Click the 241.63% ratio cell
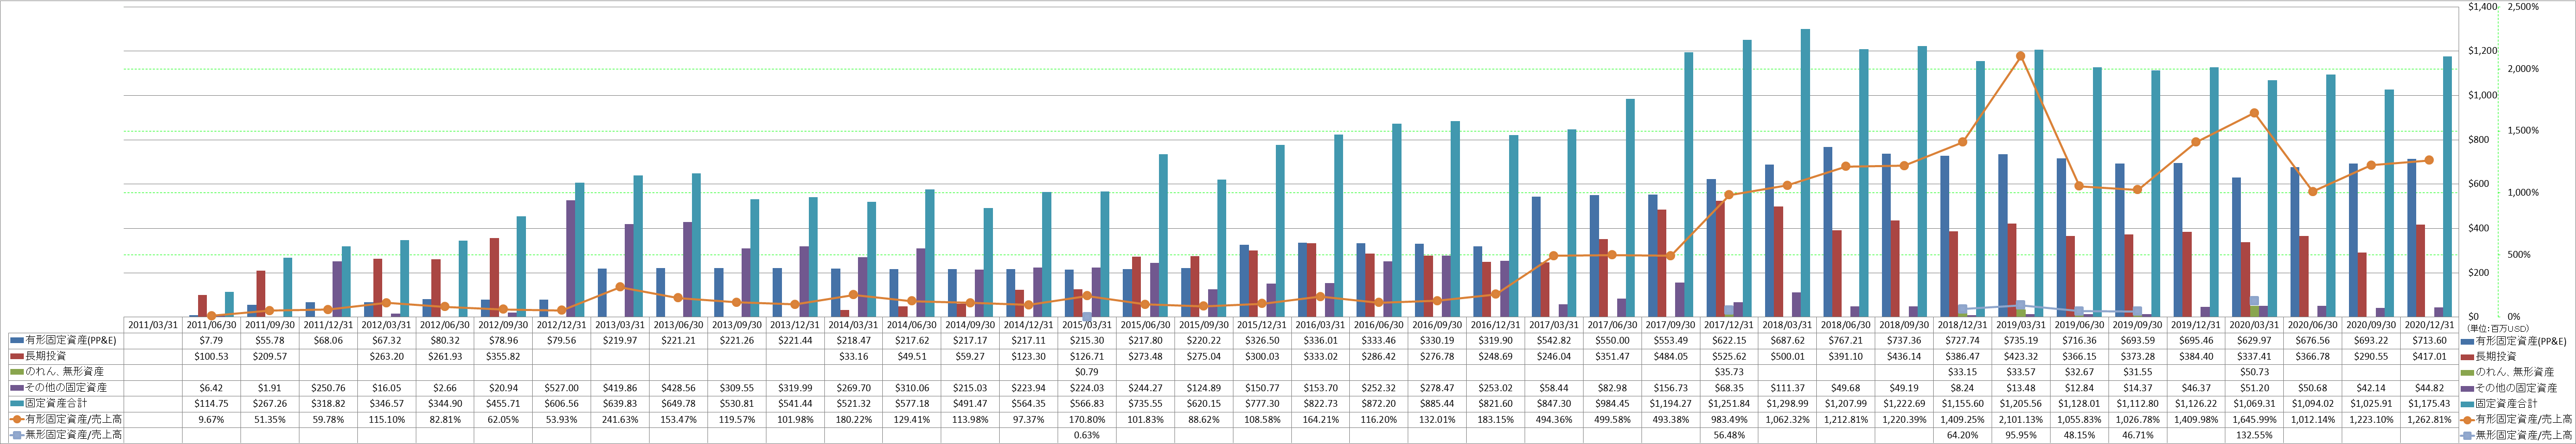 [x=620, y=419]
